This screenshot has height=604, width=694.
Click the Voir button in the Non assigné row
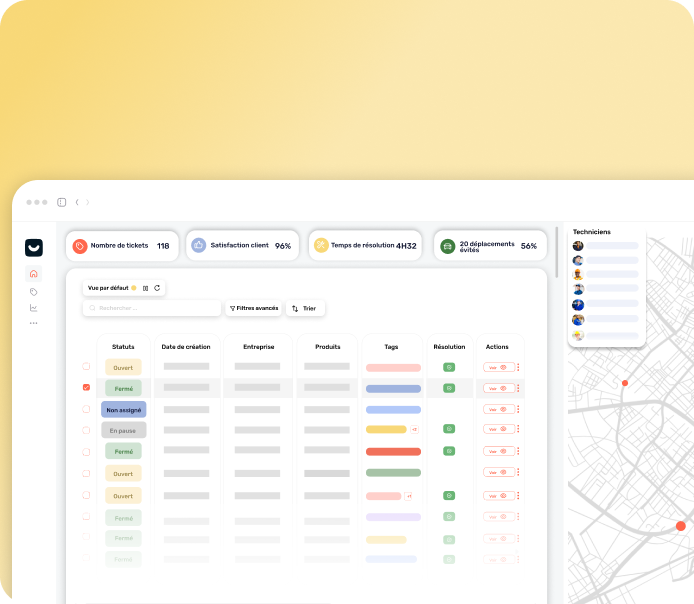coord(499,409)
